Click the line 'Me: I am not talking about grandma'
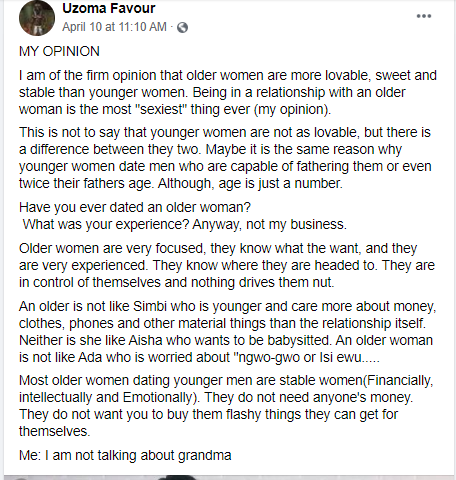456x480 pixels. [125, 455]
